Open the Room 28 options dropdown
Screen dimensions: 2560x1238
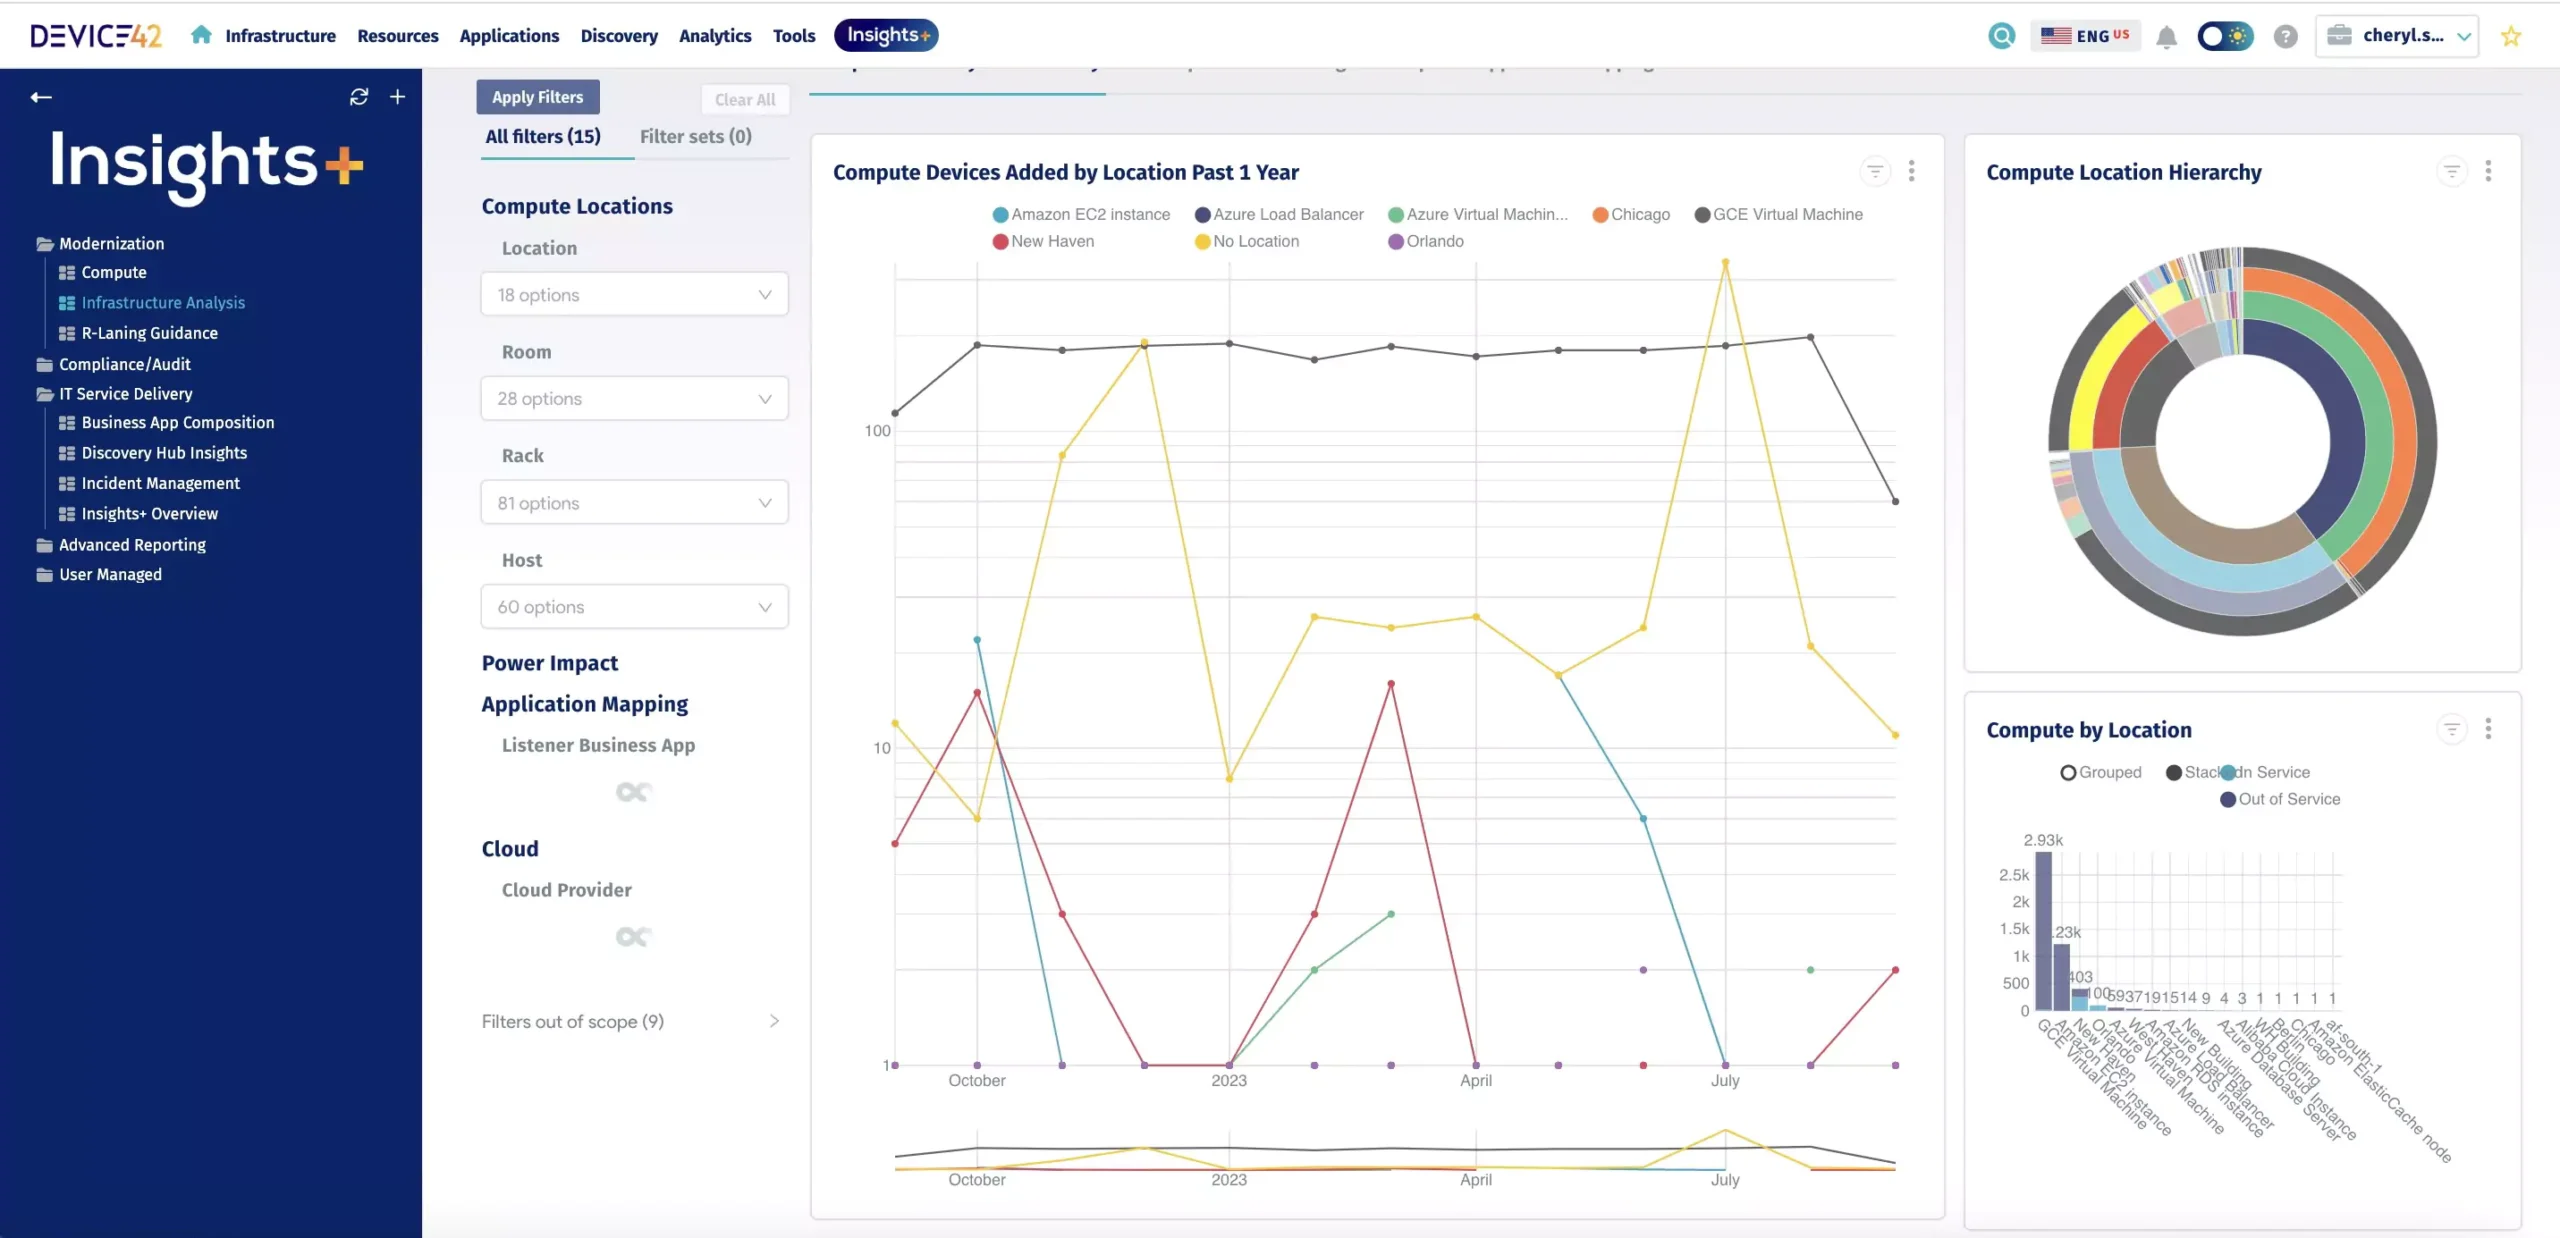click(x=634, y=398)
